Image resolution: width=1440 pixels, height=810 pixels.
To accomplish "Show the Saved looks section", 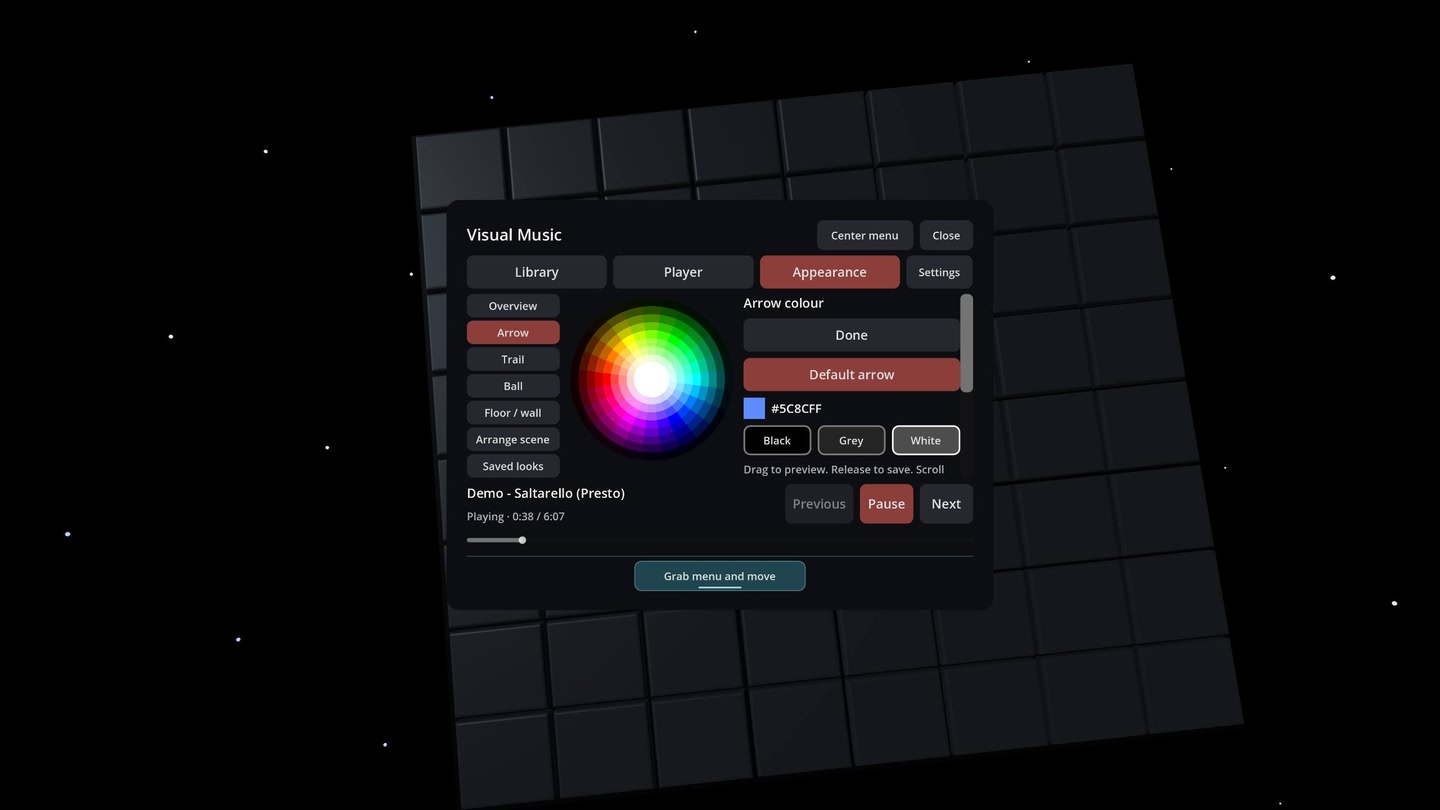I will tap(513, 466).
